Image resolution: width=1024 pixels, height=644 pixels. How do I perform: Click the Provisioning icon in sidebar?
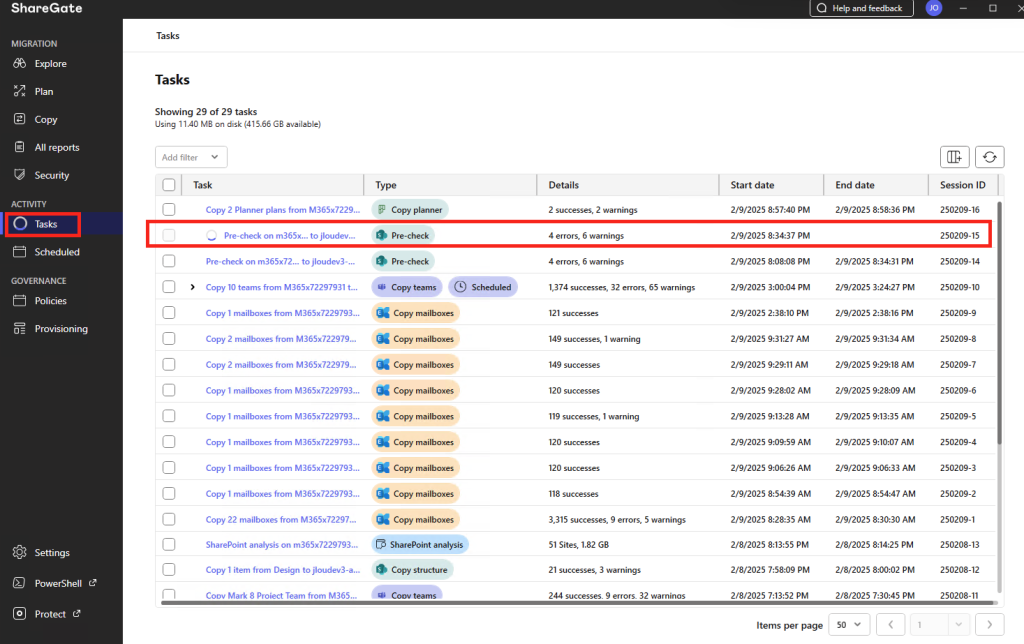[20, 329]
